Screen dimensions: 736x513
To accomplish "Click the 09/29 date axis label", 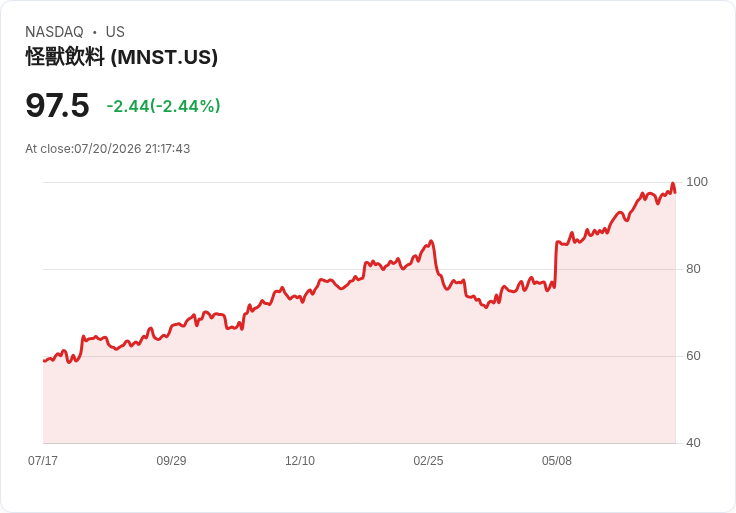I will [x=171, y=461].
